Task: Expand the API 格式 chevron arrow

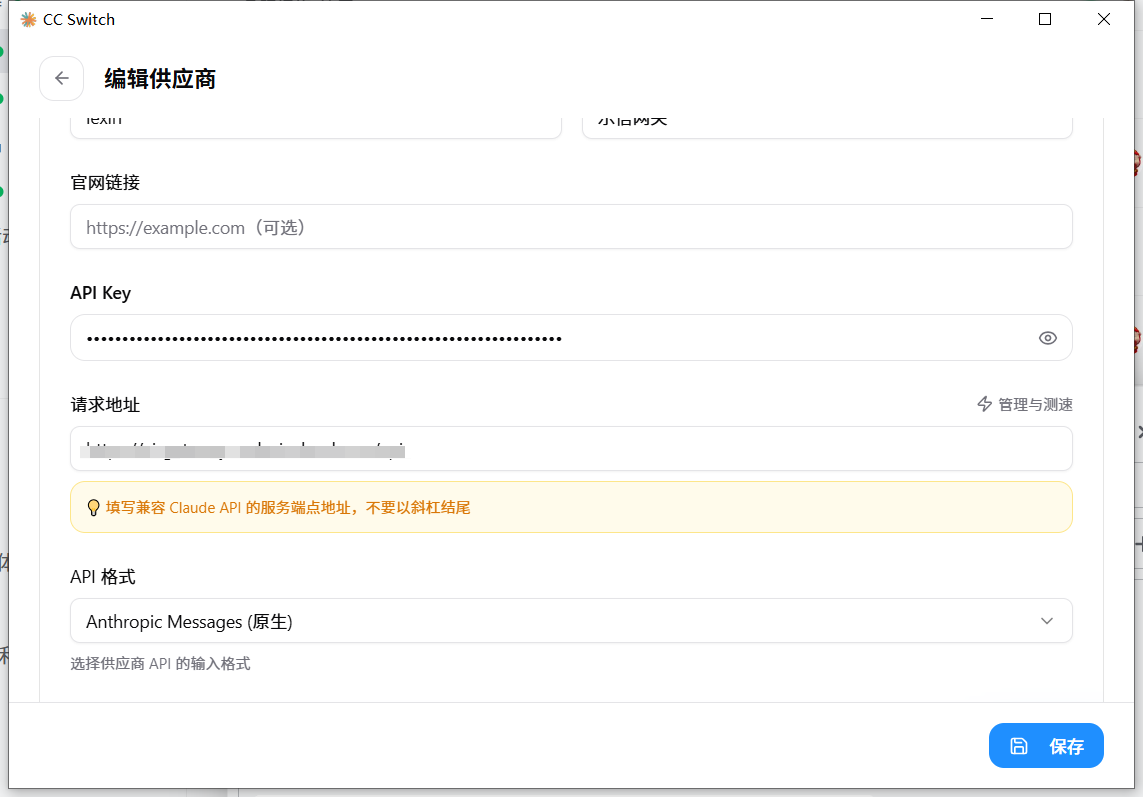Action: coord(1046,621)
